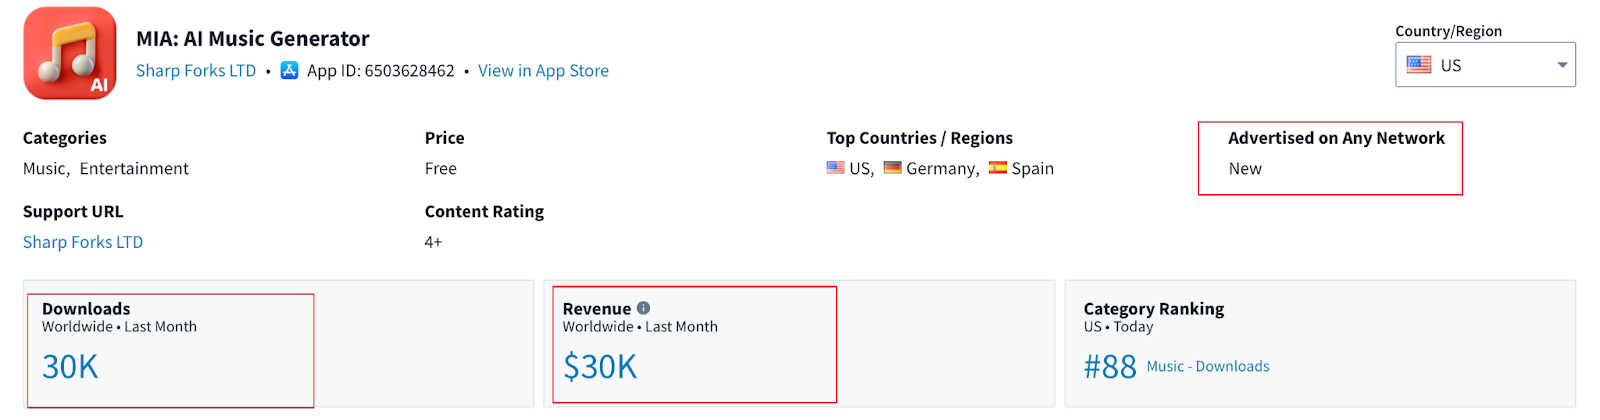Click the App Store icon beside App ID
This screenshot has width=1600, height=420.
289,70
